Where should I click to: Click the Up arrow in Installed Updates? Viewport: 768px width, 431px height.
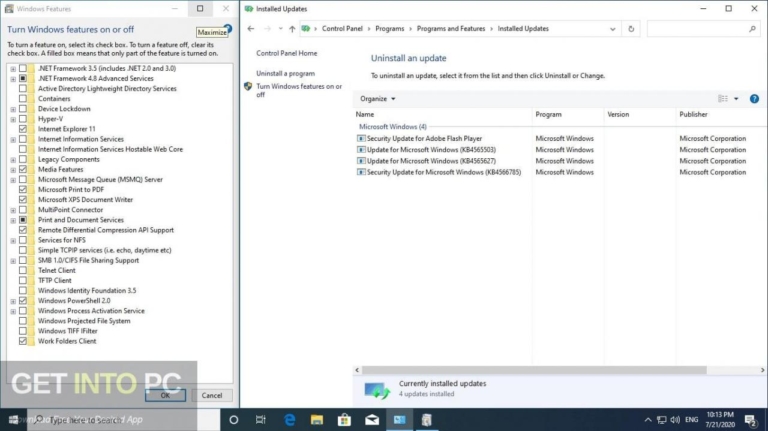click(292, 29)
